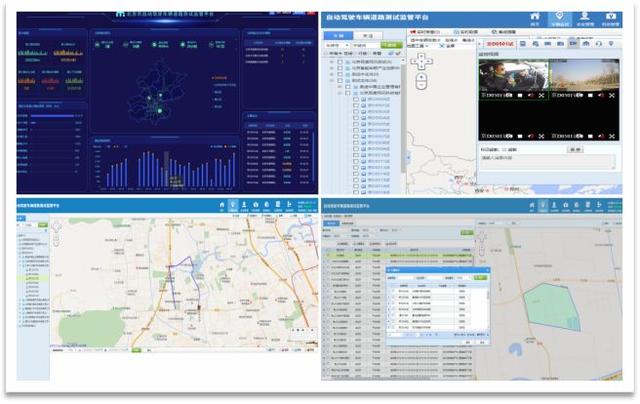Click green search button in track map left panel
Viewport: 640px width, 404px height.
[x=42, y=225]
